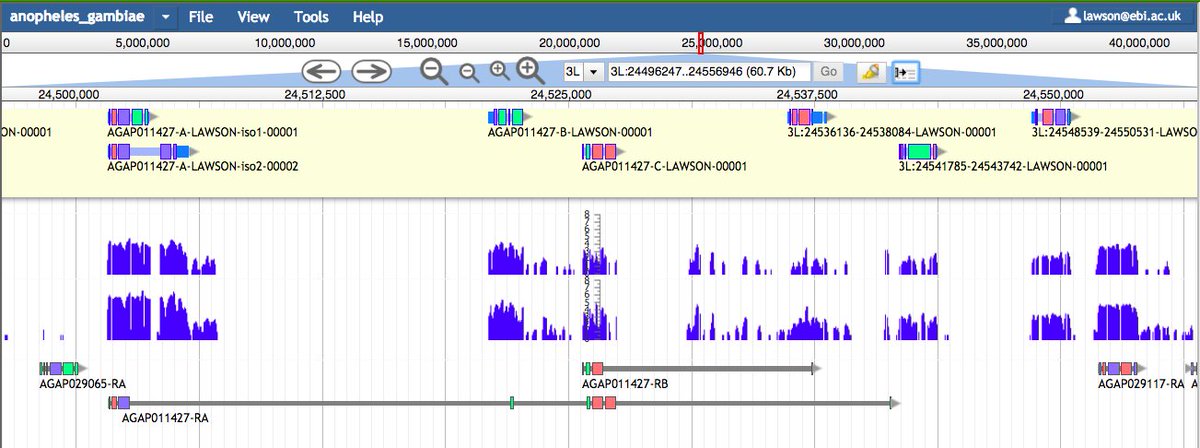
Task: Click the AGAP029117-RA text label
Action: click(x=1141, y=384)
